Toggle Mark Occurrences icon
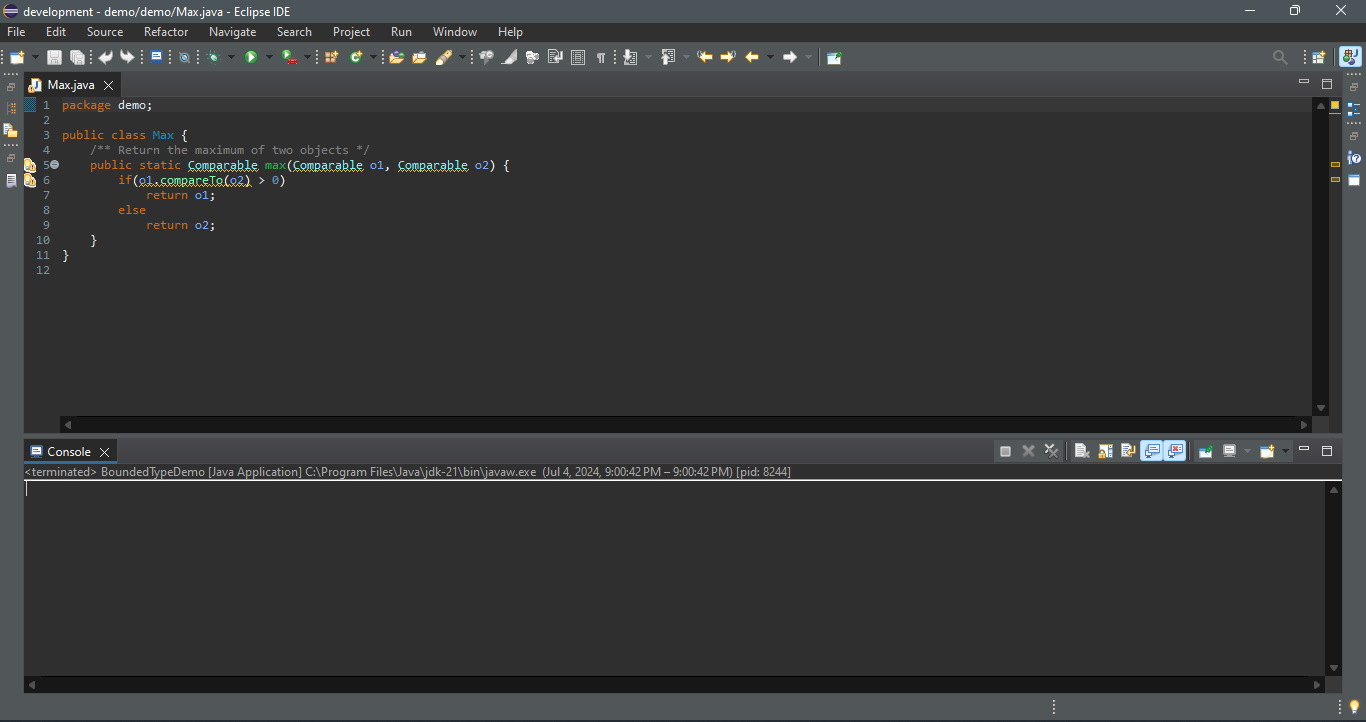 click(509, 57)
